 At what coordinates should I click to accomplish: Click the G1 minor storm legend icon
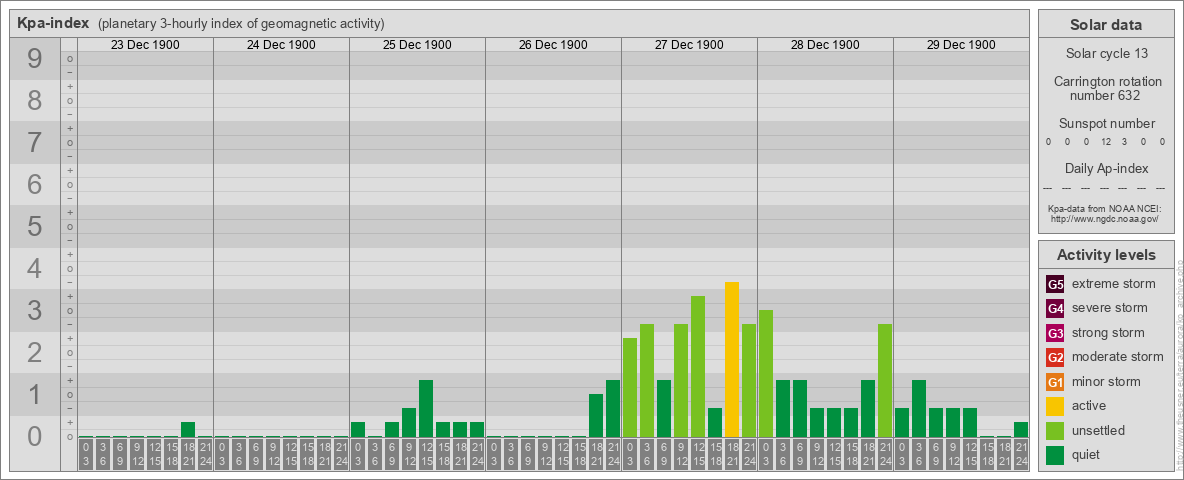click(x=1055, y=382)
